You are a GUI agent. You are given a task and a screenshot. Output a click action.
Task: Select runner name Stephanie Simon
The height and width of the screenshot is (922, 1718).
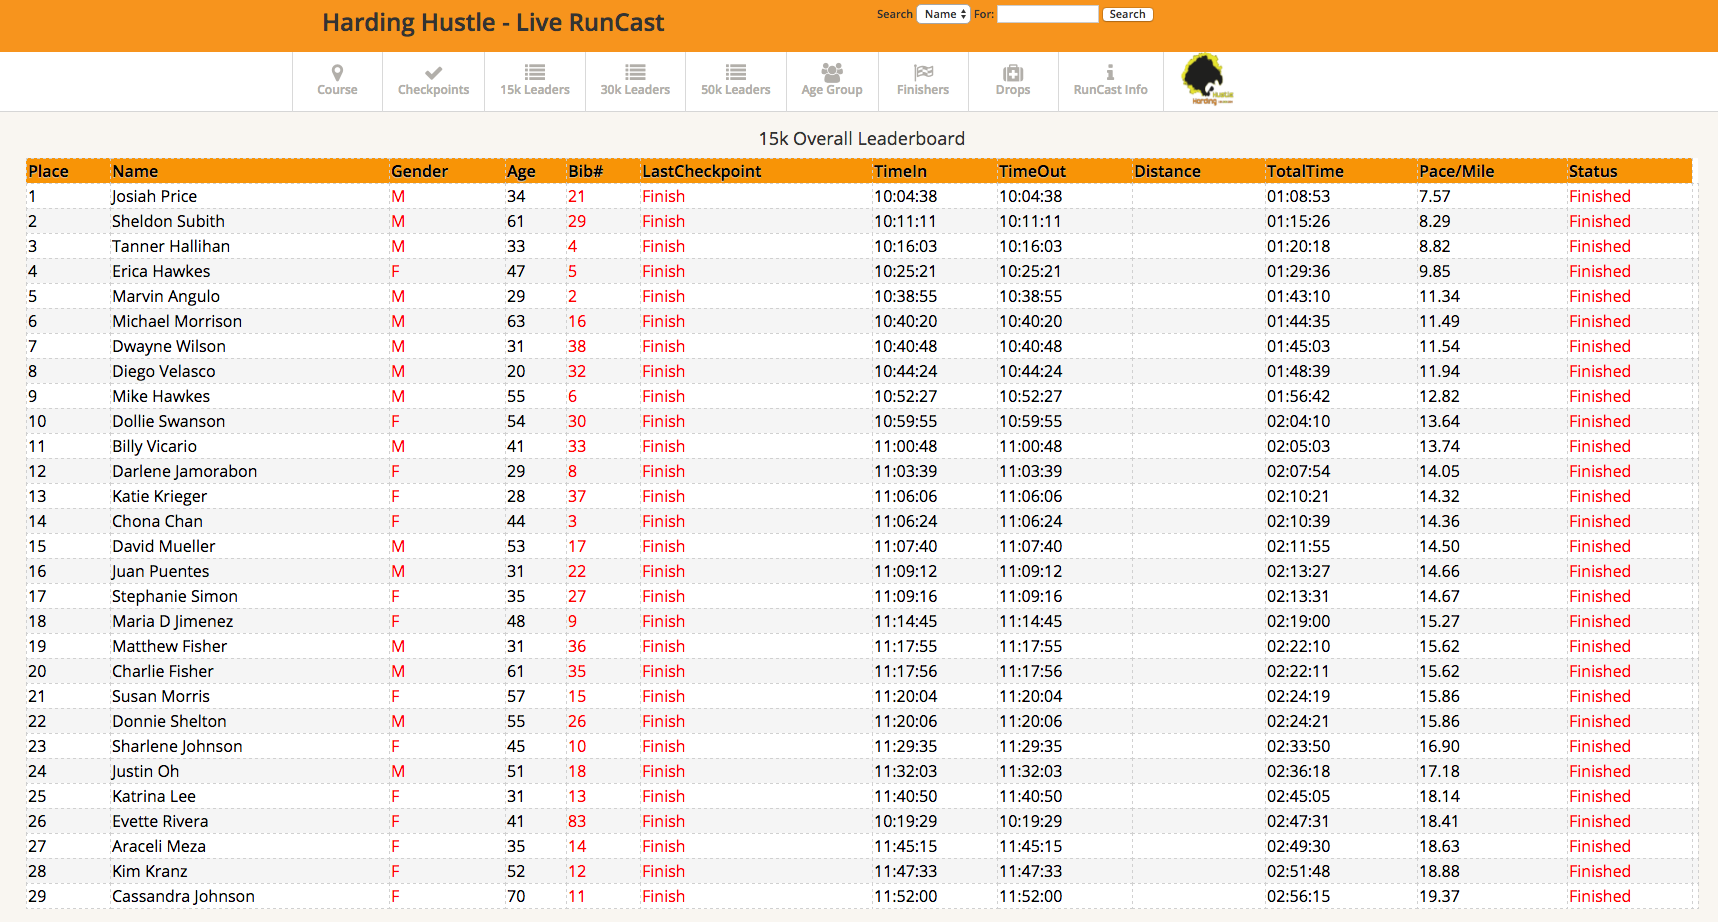[175, 596]
